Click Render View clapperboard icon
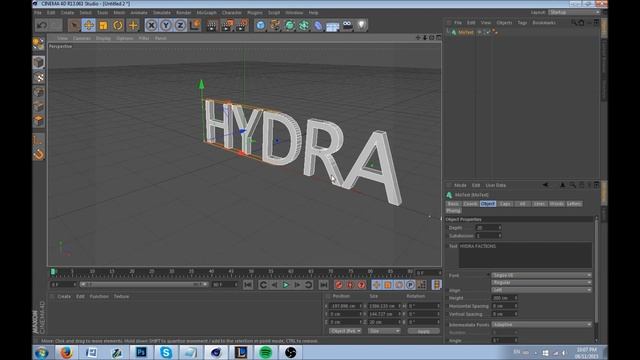The width and height of the screenshot is (640, 360). pos(212,25)
